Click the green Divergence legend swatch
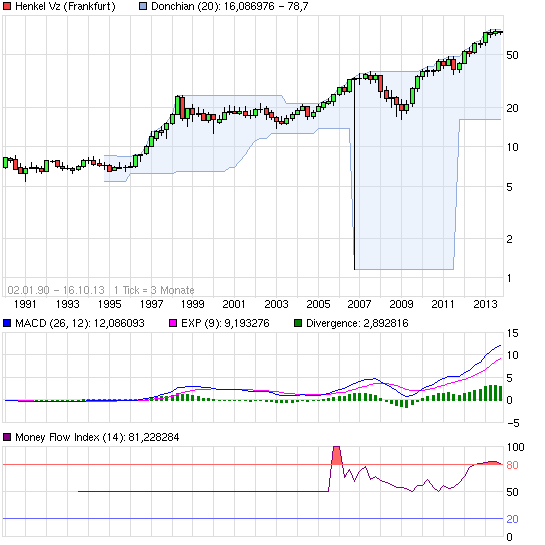The image size is (545, 545). [x=298, y=323]
